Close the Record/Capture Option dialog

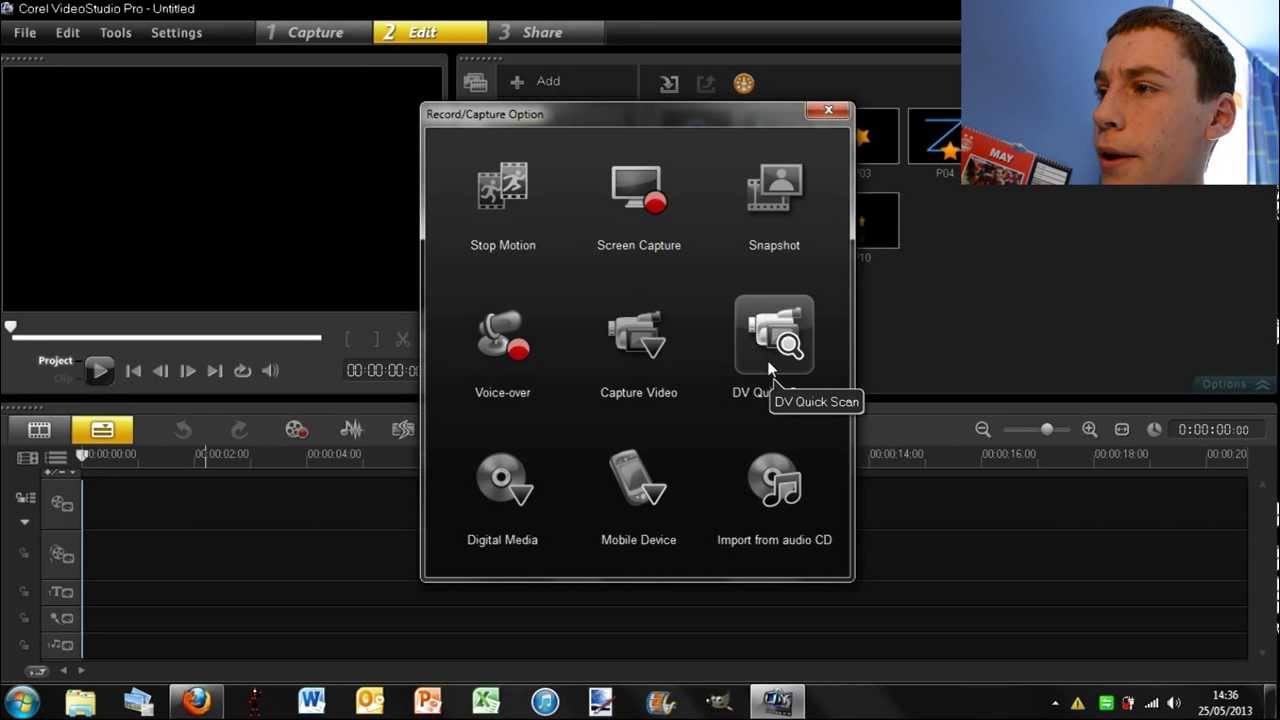828,111
